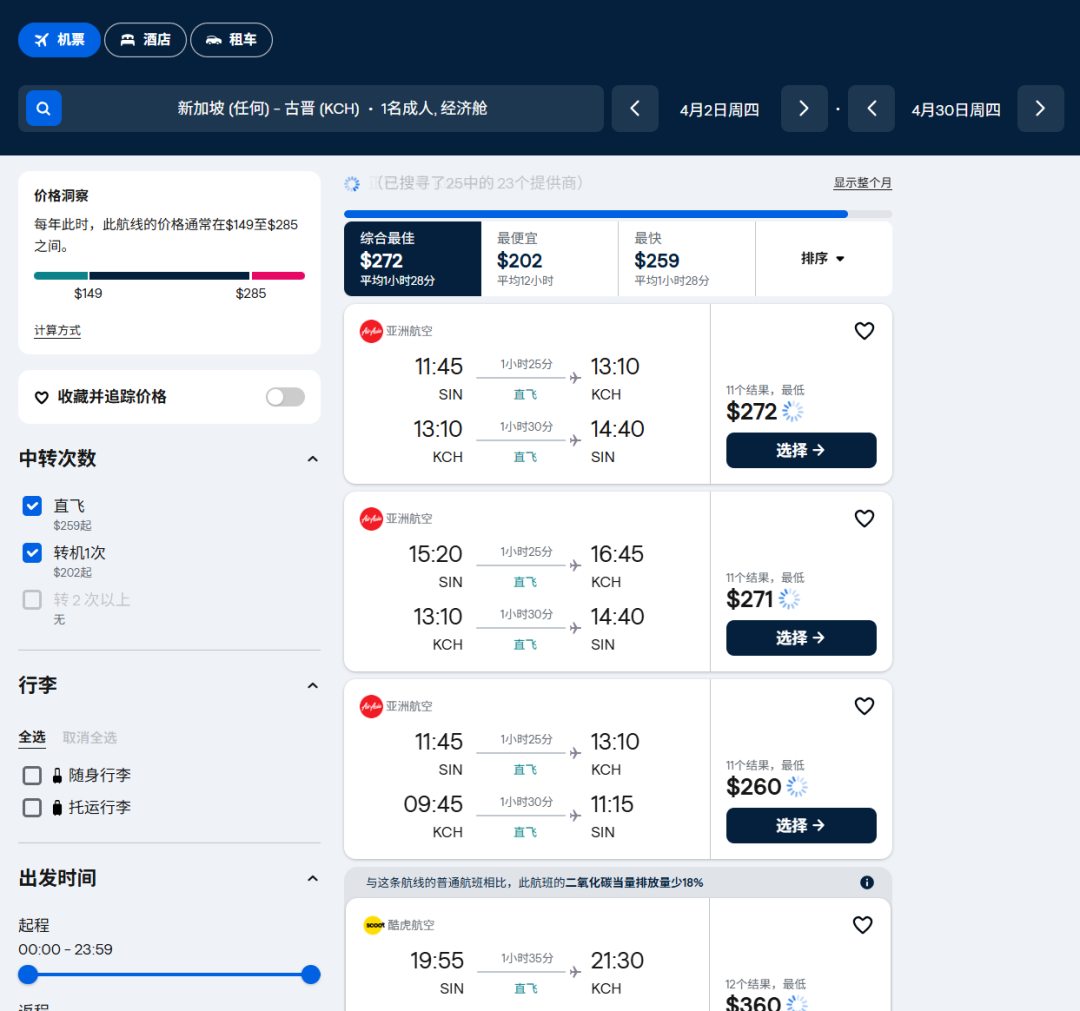Check the 随身行李 checkbox

tap(32, 775)
